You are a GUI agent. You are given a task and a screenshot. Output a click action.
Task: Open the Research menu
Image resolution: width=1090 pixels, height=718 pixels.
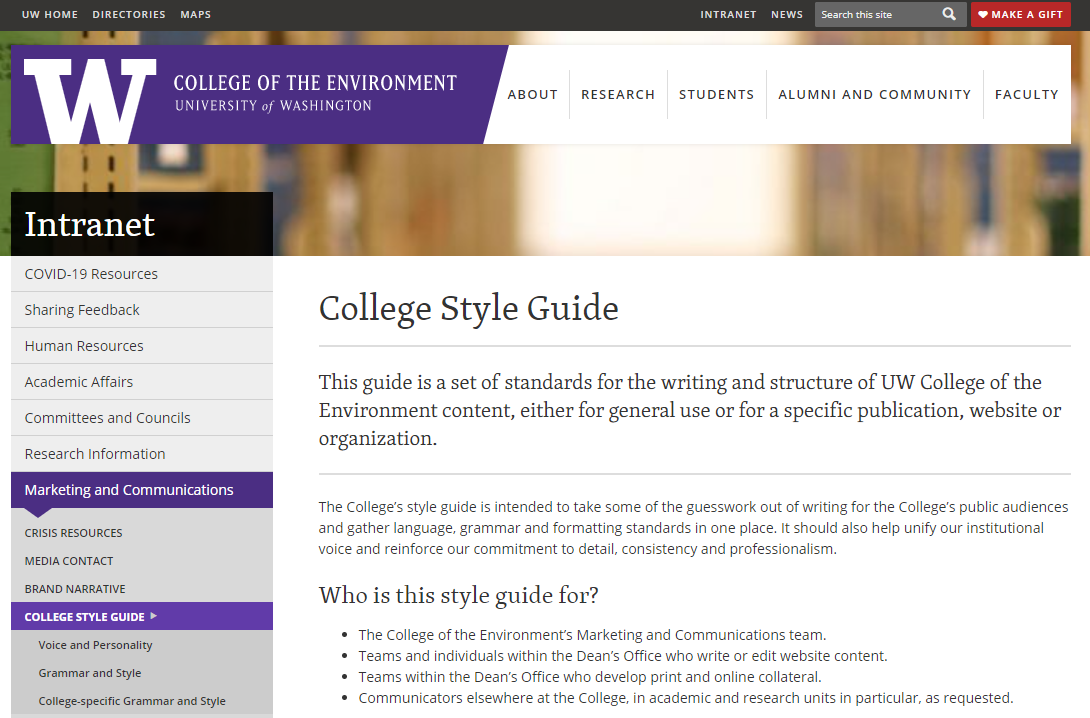click(618, 95)
